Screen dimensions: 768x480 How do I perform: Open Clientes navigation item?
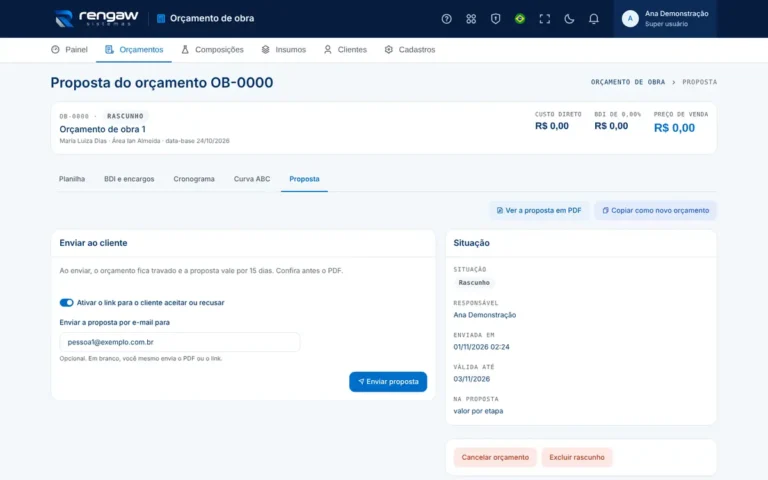click(345, 49)
